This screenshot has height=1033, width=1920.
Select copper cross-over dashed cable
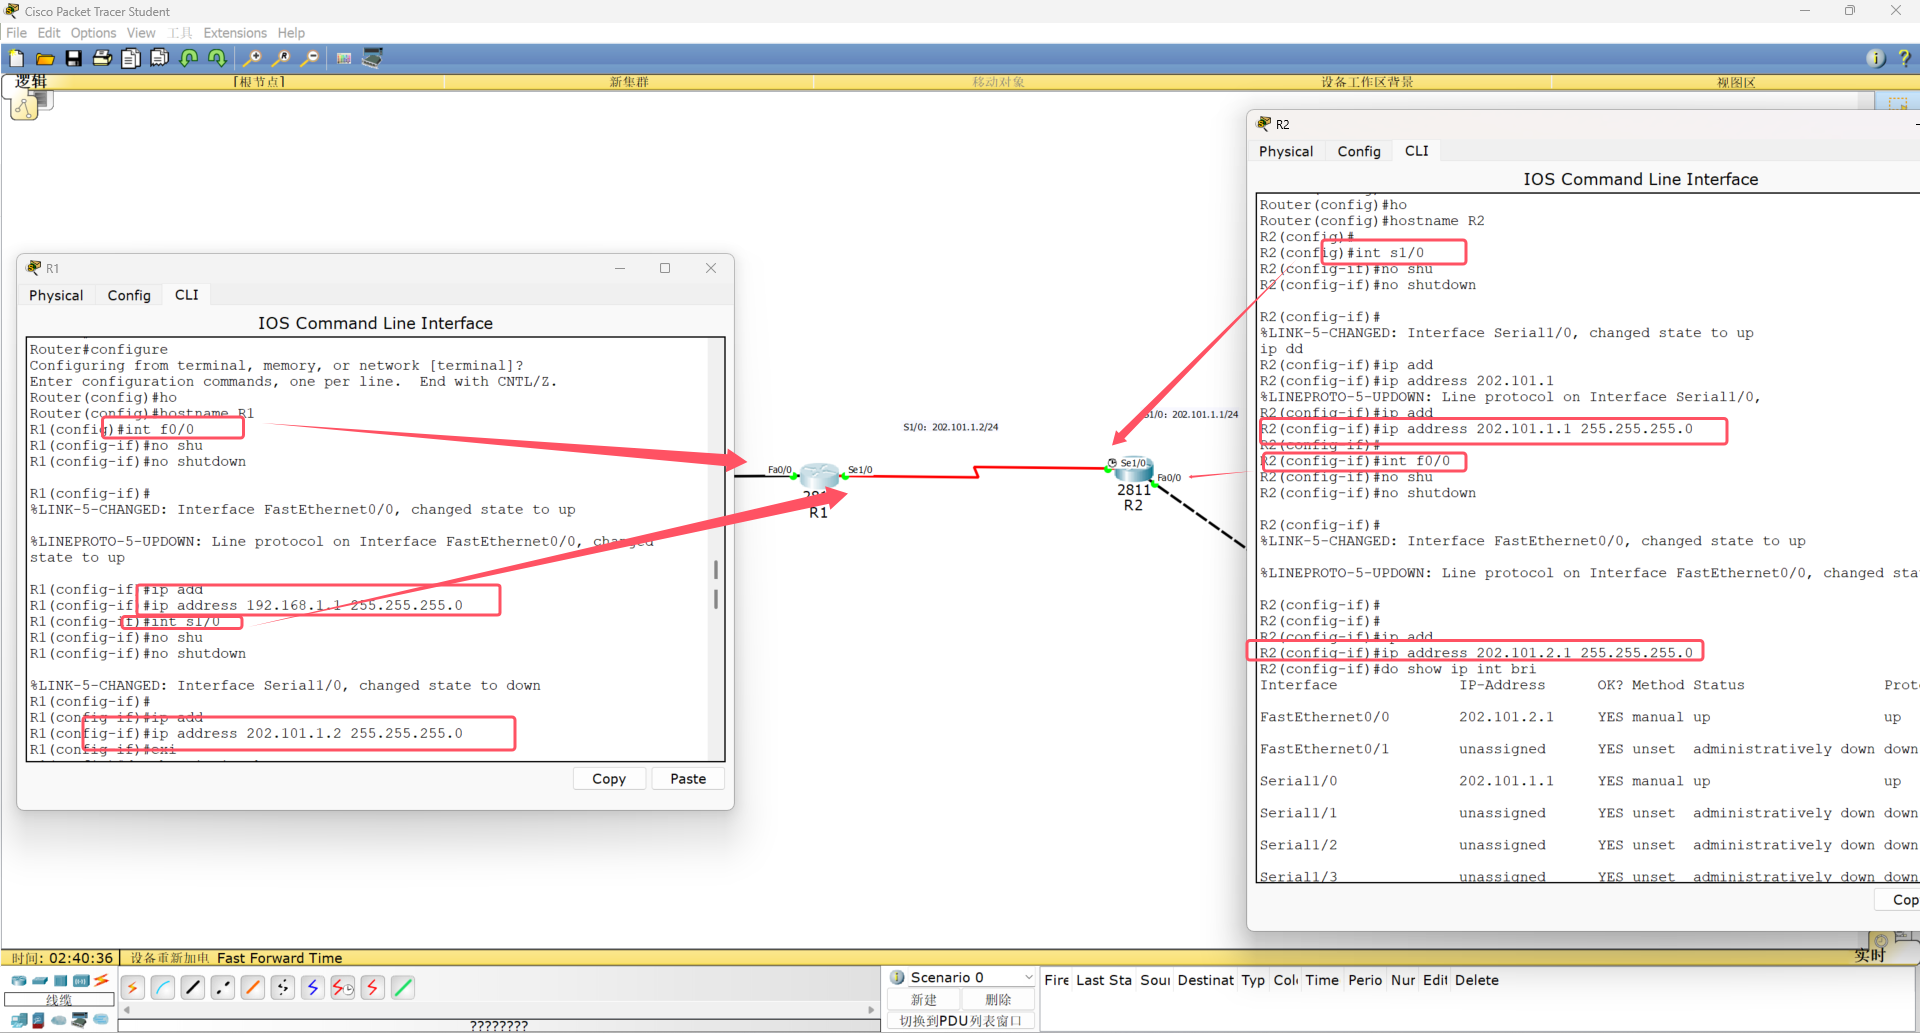tap(222, 988)
